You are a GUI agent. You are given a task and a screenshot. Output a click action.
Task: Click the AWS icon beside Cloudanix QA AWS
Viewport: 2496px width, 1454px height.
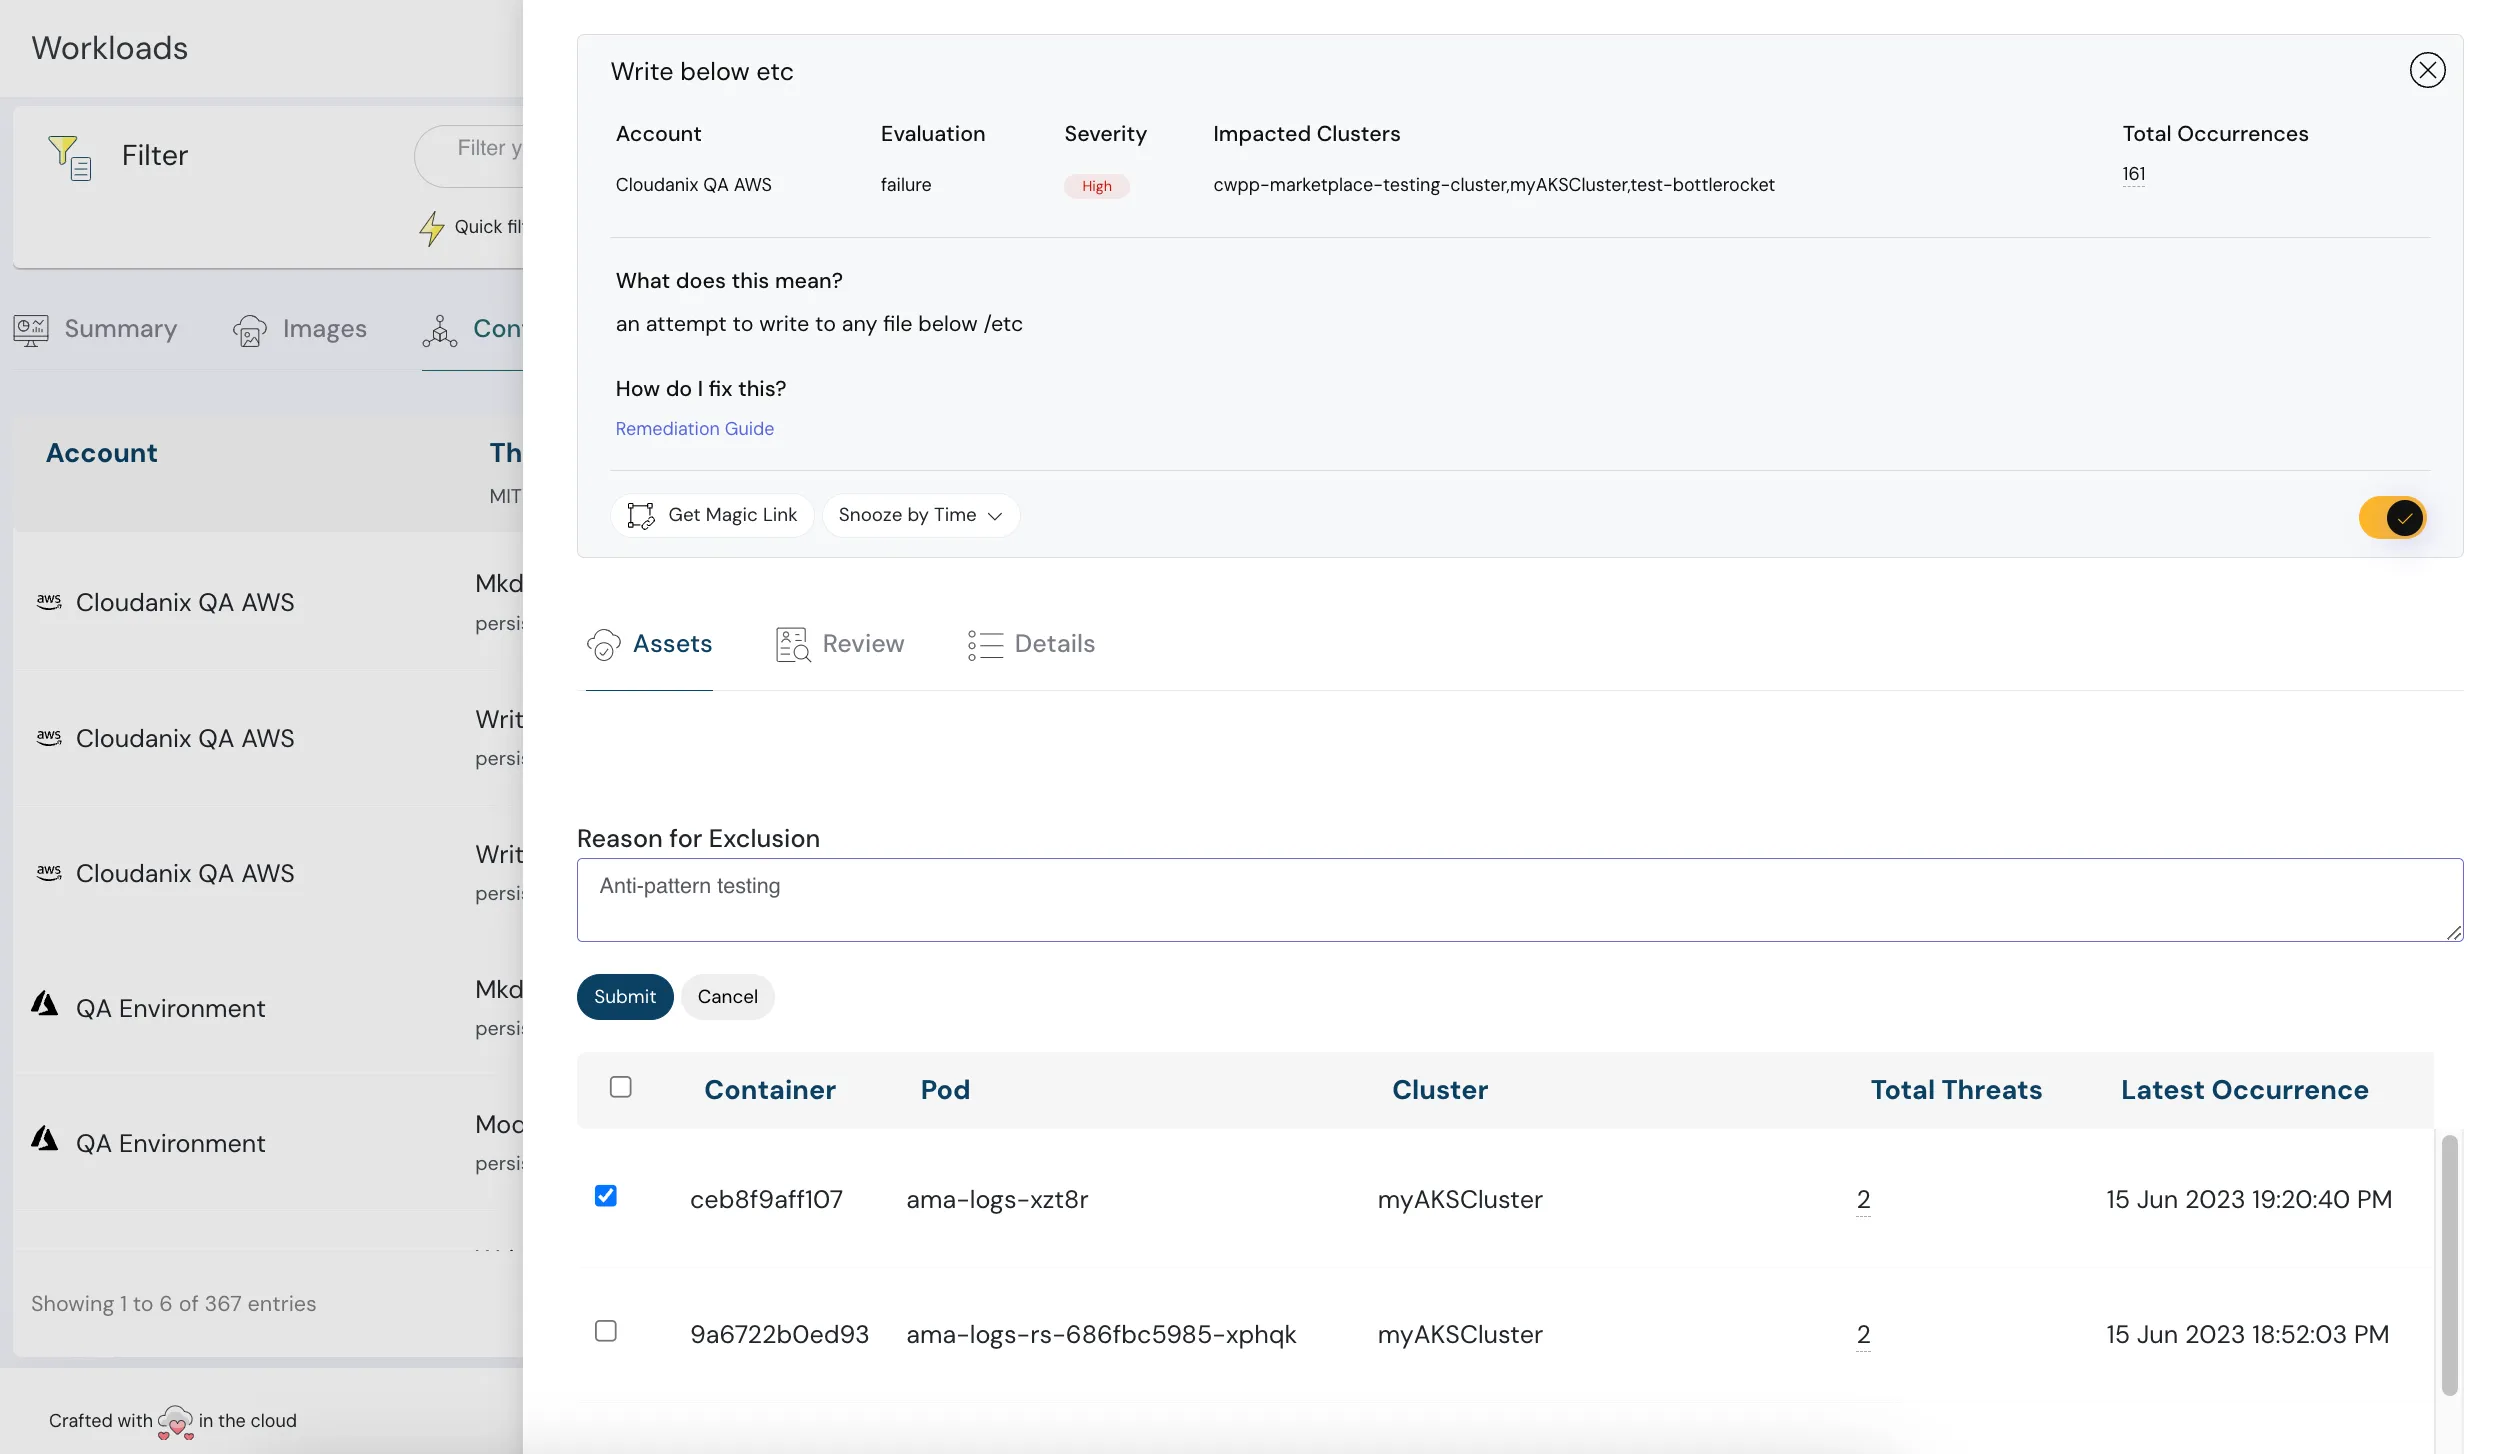(50, 600)
